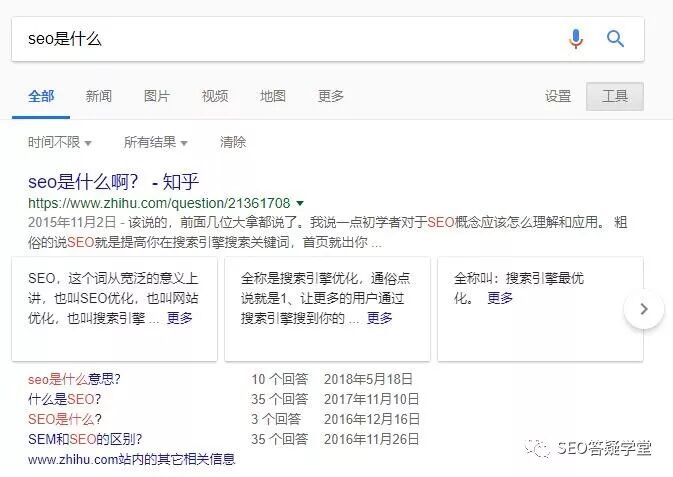Click the SEO，这个词从宽泛的意义上 answer card
673x477 pixels.
[x=115, y=309]
